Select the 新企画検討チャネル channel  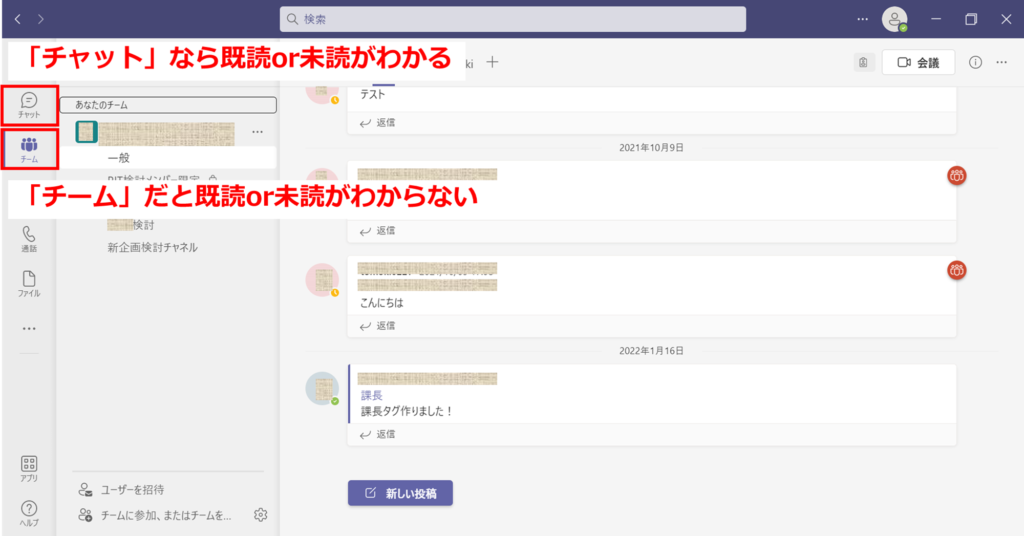coord(152,247)
